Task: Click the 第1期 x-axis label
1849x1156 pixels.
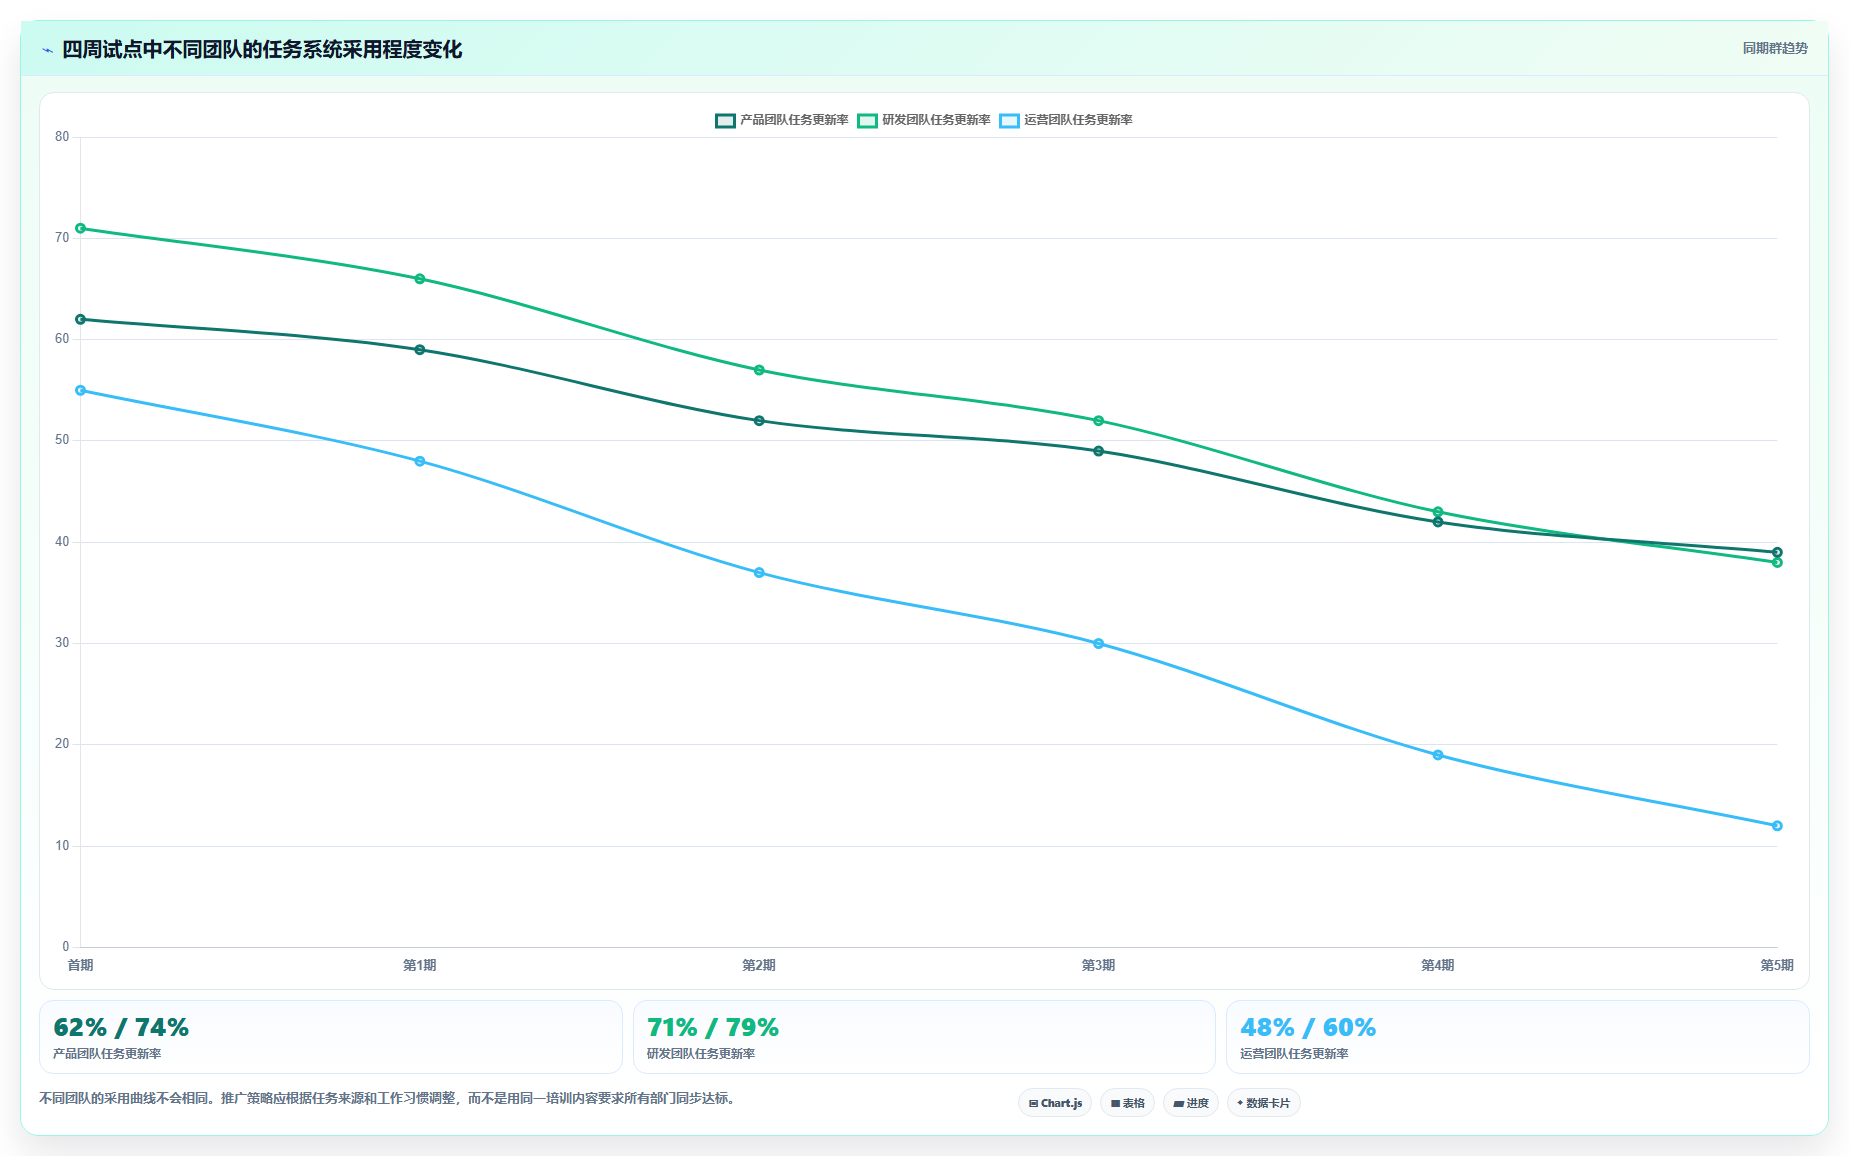Action: [420, 965]
